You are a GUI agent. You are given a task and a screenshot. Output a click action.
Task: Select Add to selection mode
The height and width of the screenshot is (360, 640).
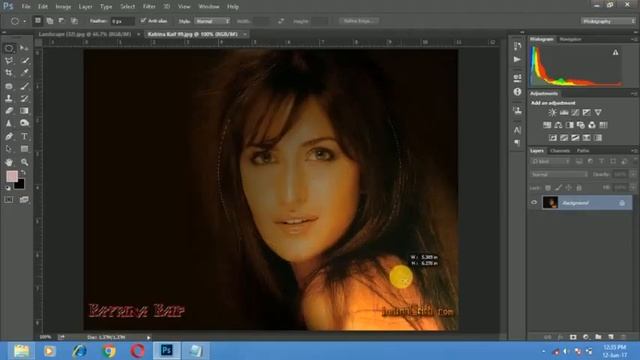(x=50, y=20)
